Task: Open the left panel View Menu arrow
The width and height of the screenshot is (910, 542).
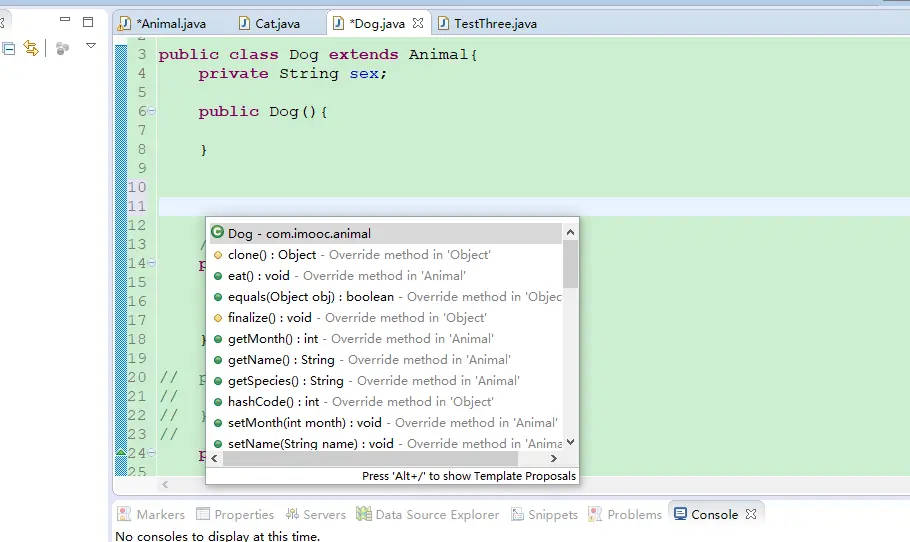Action: click(x=91, y=46)
